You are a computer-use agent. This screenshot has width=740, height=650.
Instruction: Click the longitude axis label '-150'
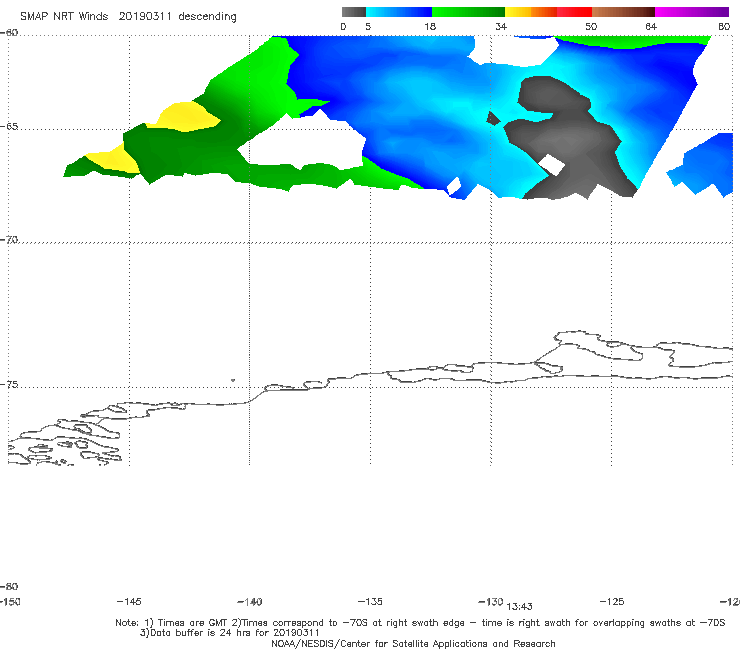pyautogui.click(x=10, y=601)
